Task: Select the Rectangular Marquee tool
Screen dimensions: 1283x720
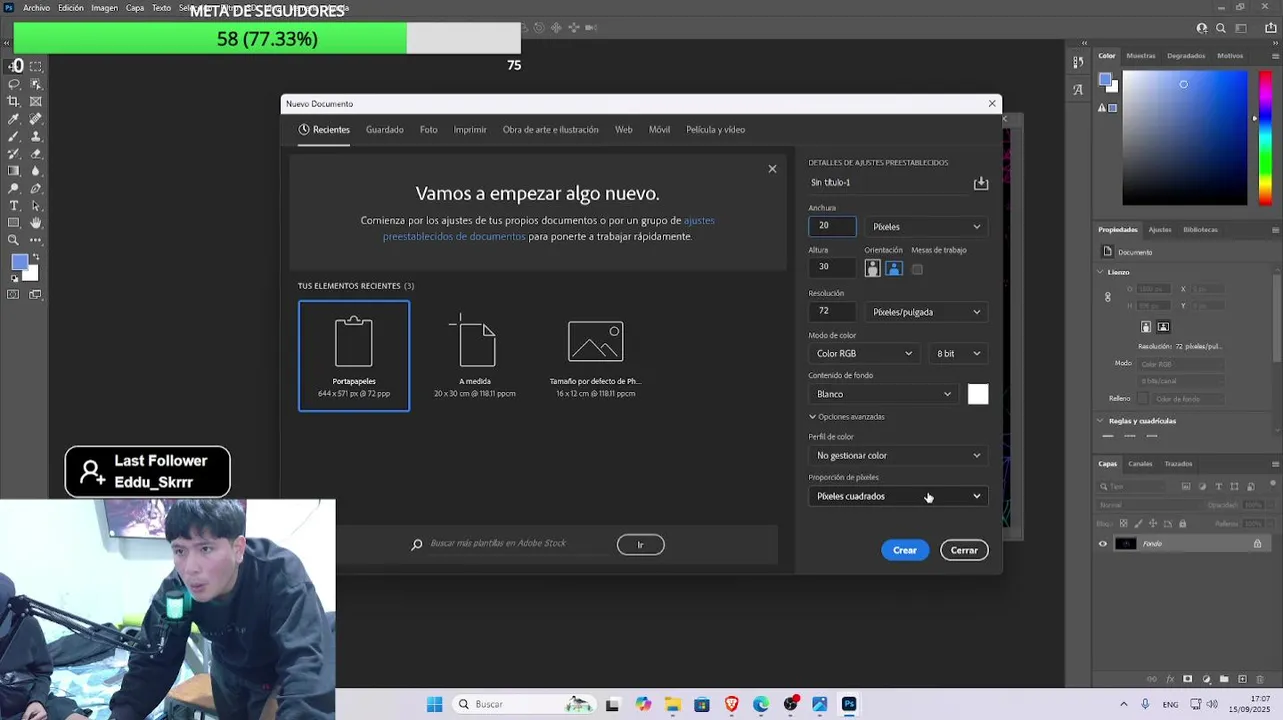Action: coord(36,67)
